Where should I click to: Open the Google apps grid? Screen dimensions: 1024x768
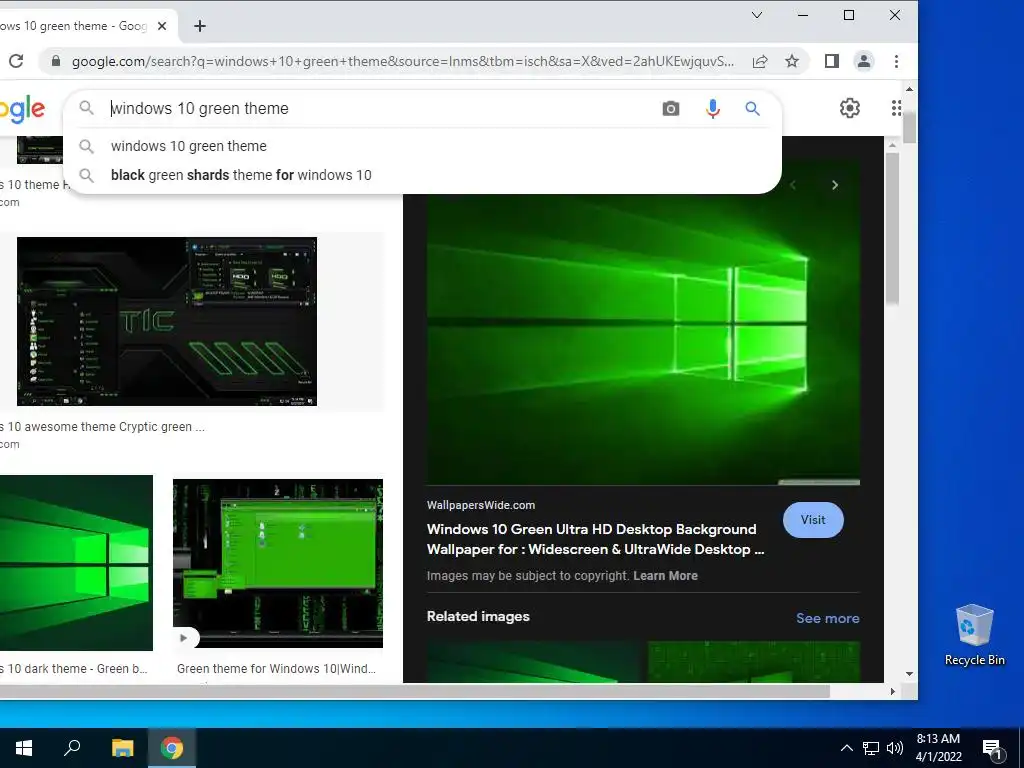(896, 108)
